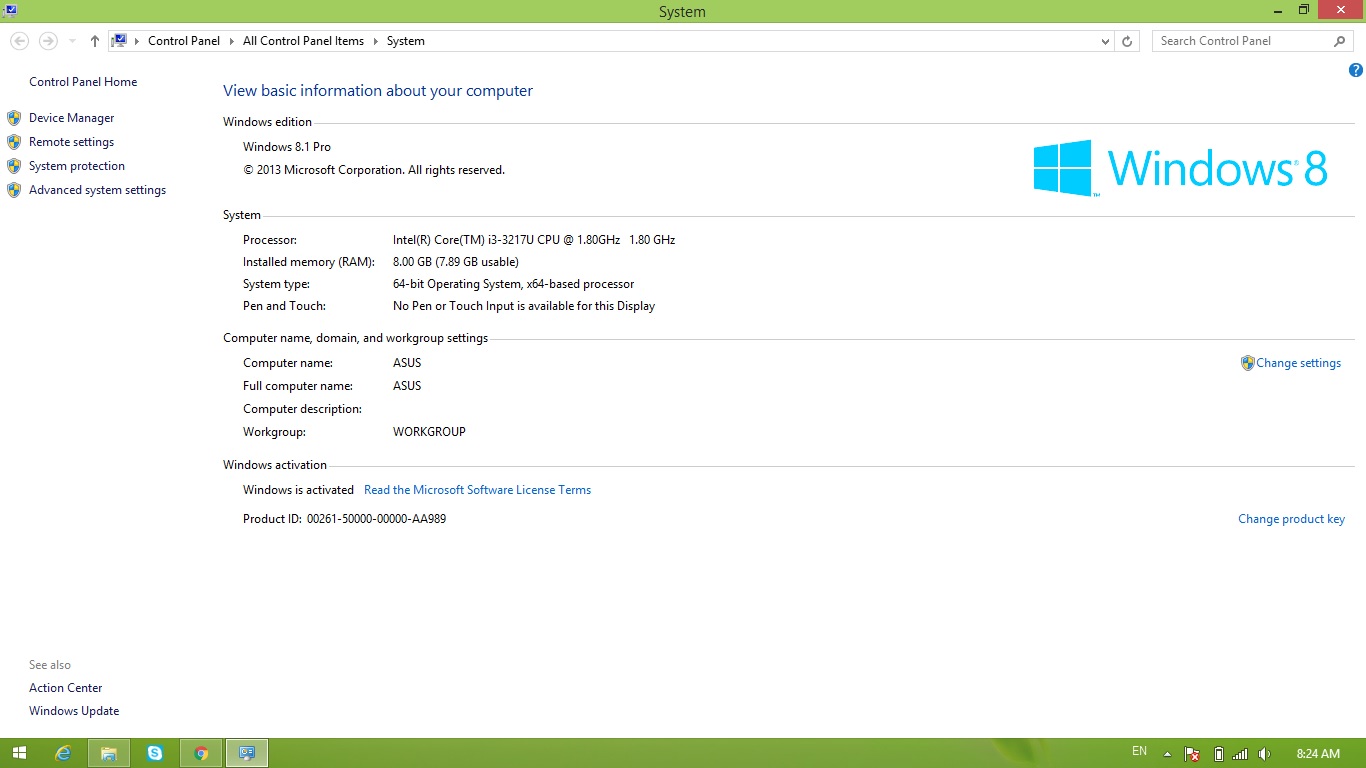This screenshot has width=1366, height=768.
Task: Open Advanced system settings
Action: [98, 190]
